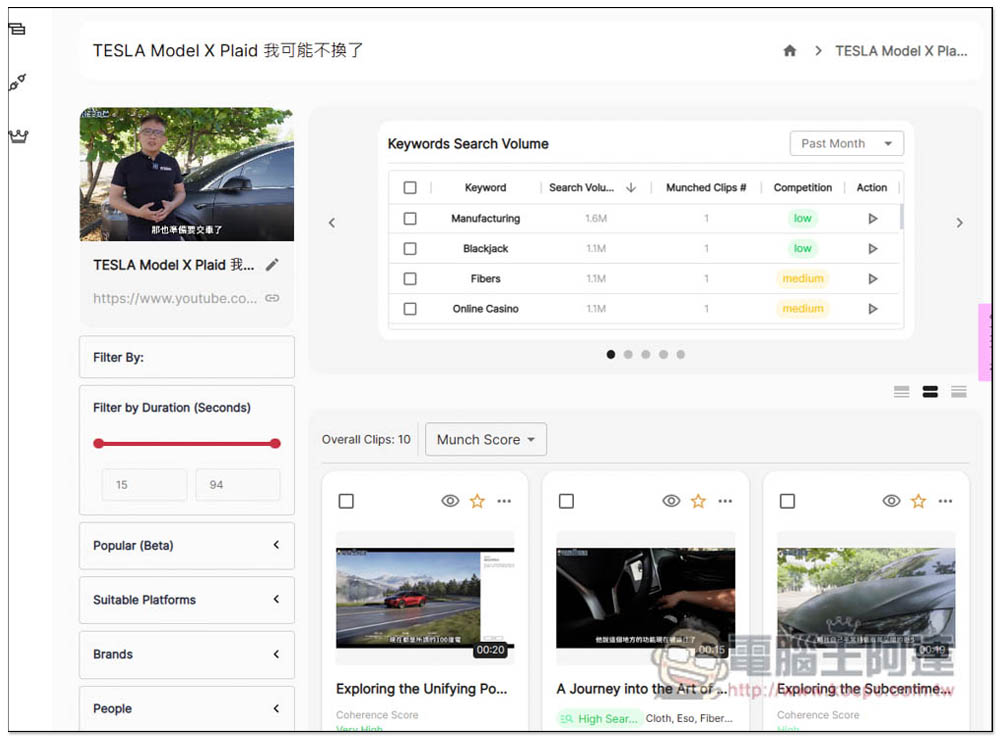Screen dimensions: 1000x740
Task: Open more options for Exploring the Unifying clip
Action: tap(504, 501)
